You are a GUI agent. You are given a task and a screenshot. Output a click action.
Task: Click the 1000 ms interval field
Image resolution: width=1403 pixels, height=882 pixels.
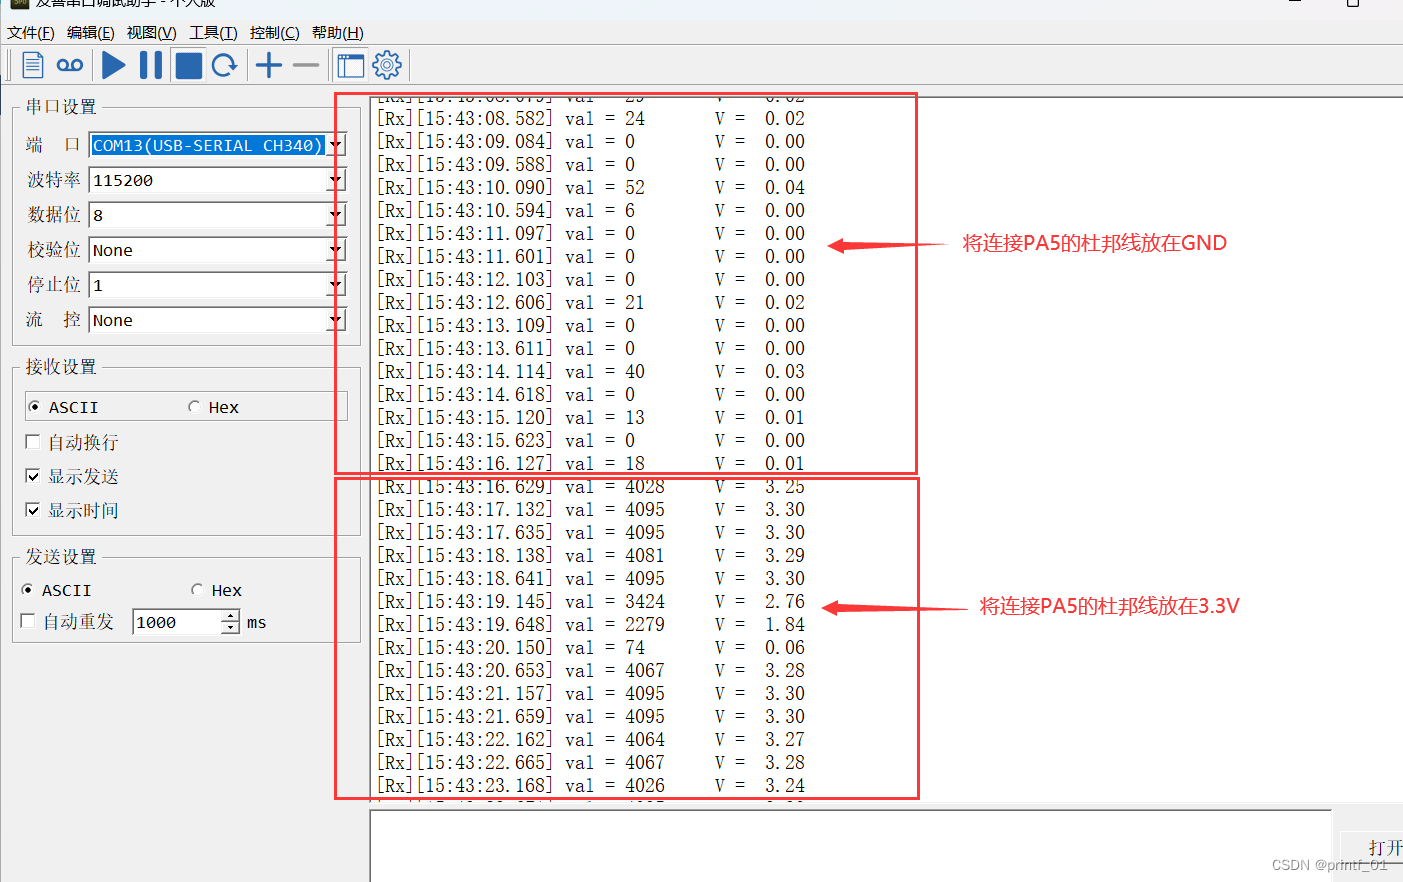[x=176, y=622]
